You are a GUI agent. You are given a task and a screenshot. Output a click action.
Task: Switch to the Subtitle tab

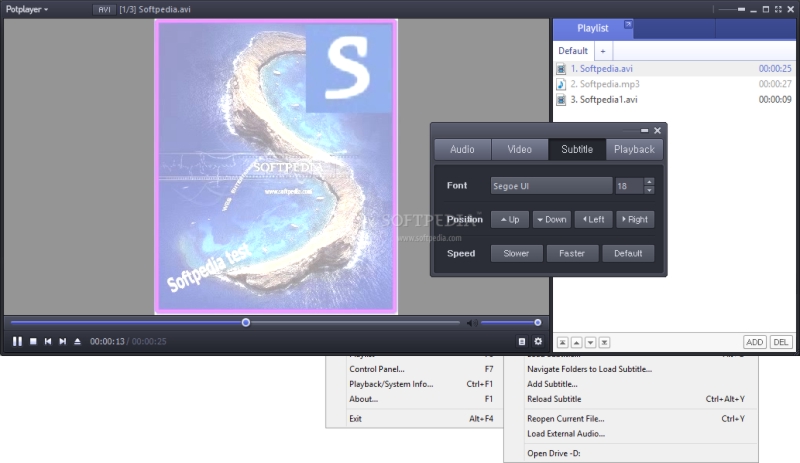[x=577, y=150]
